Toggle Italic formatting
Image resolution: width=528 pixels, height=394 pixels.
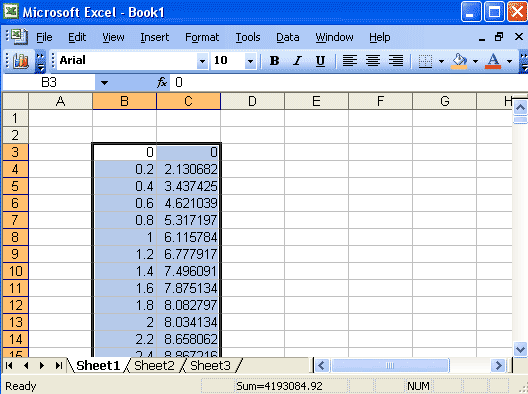click(297, 61)
